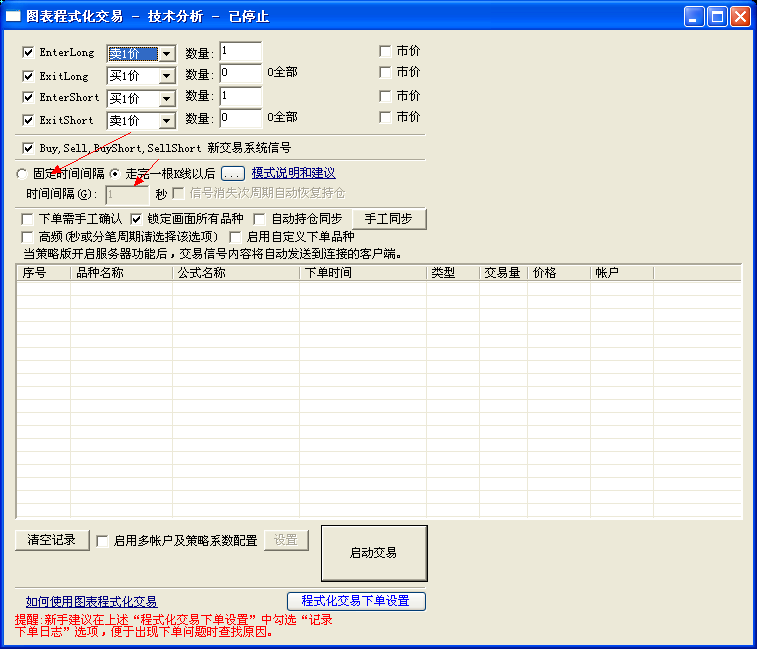Enable the 高频 (秒或分笔周期) option
Image resolution: width=757 pixels, height=649 pixels.
27,237
